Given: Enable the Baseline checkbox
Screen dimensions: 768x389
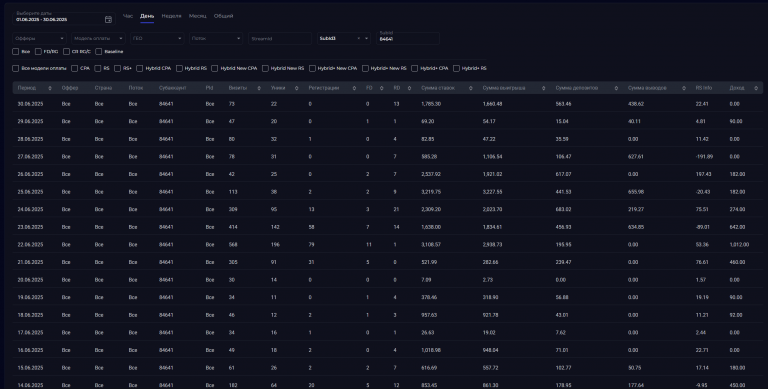Looking at the screenshot, I should 99,51.
